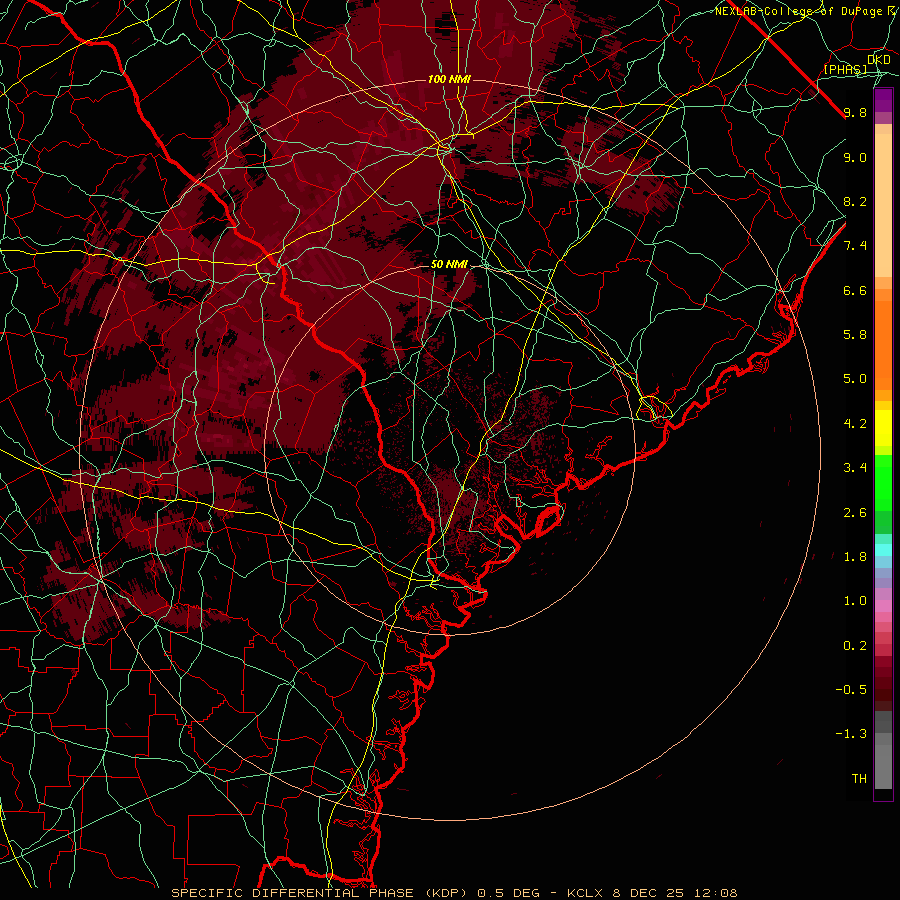Click the 100 NMI range ring label

coord(449,79)
